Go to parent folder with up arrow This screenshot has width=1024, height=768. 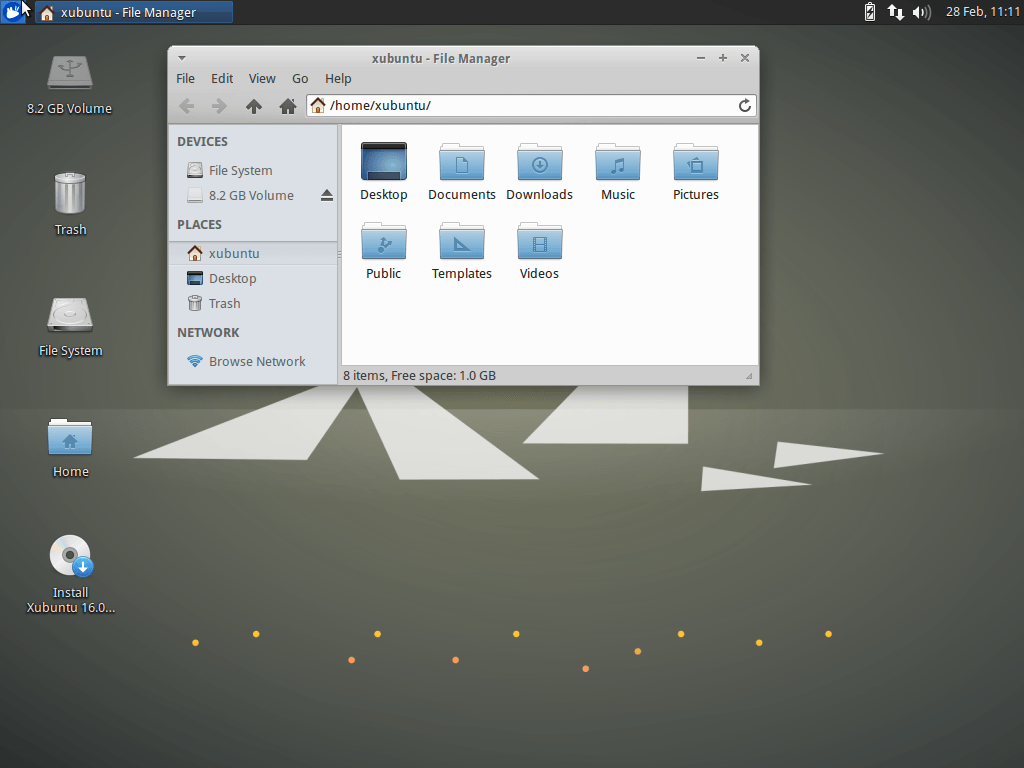point(254,106)
